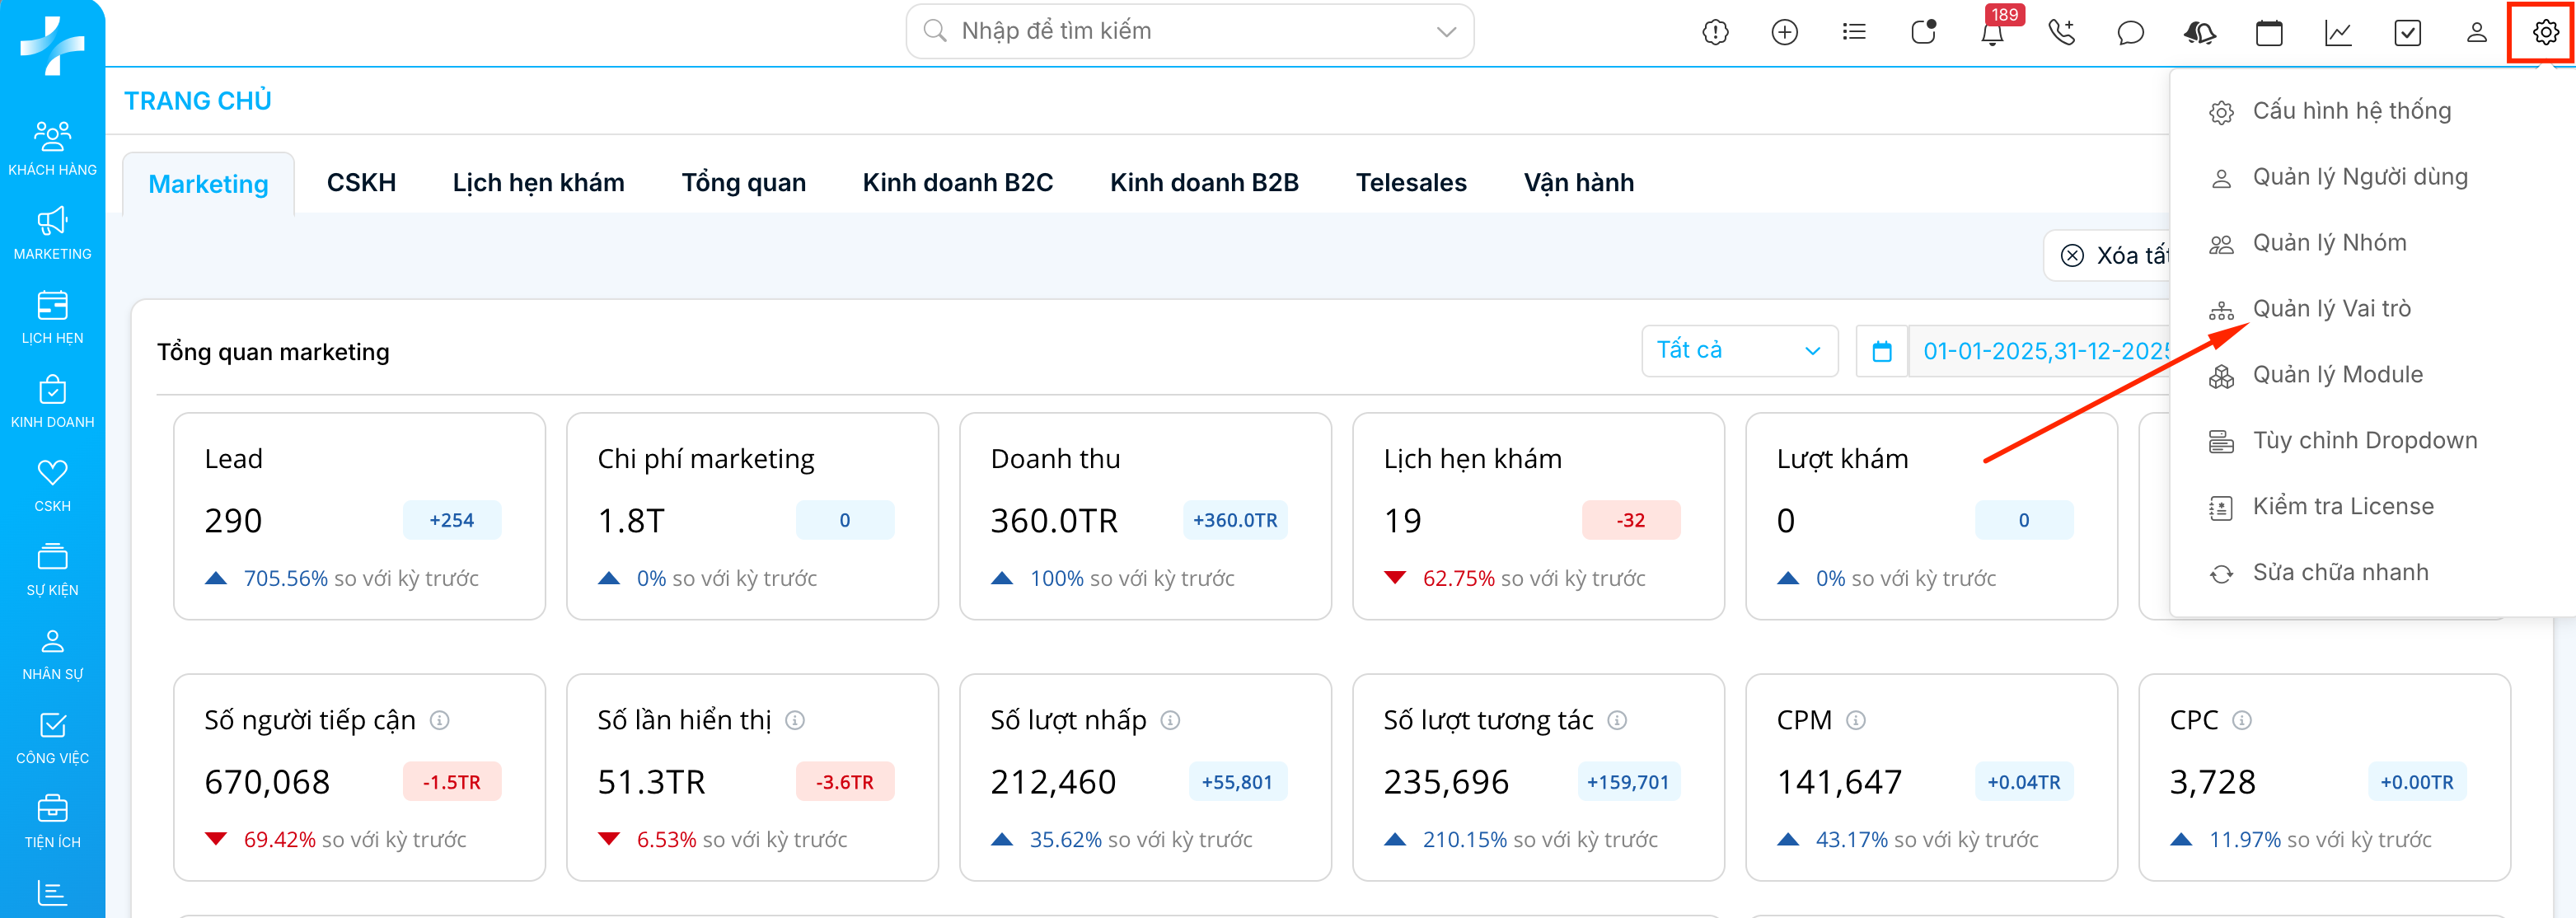Open the calendar icon in top toolbar
Viewport: 2576px width, 918px height.
coord(2269,33)
